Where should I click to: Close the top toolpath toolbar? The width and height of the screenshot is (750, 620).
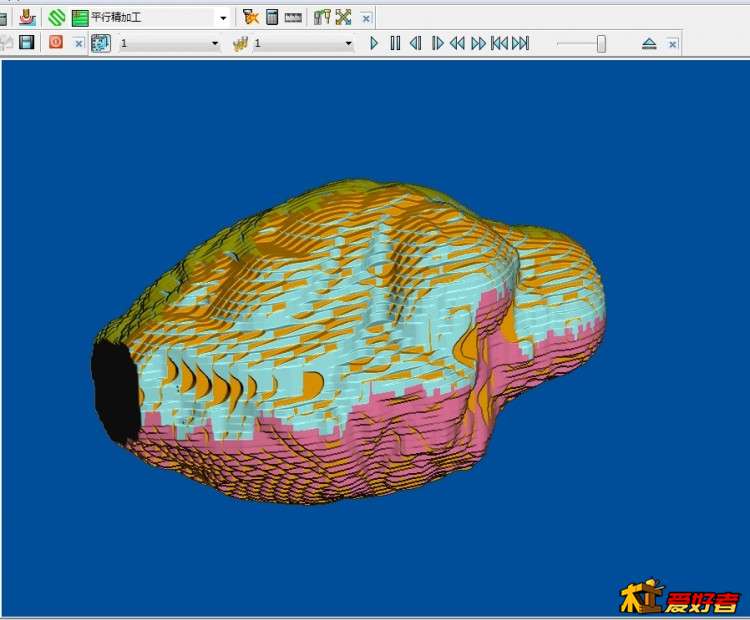[365, 19]
